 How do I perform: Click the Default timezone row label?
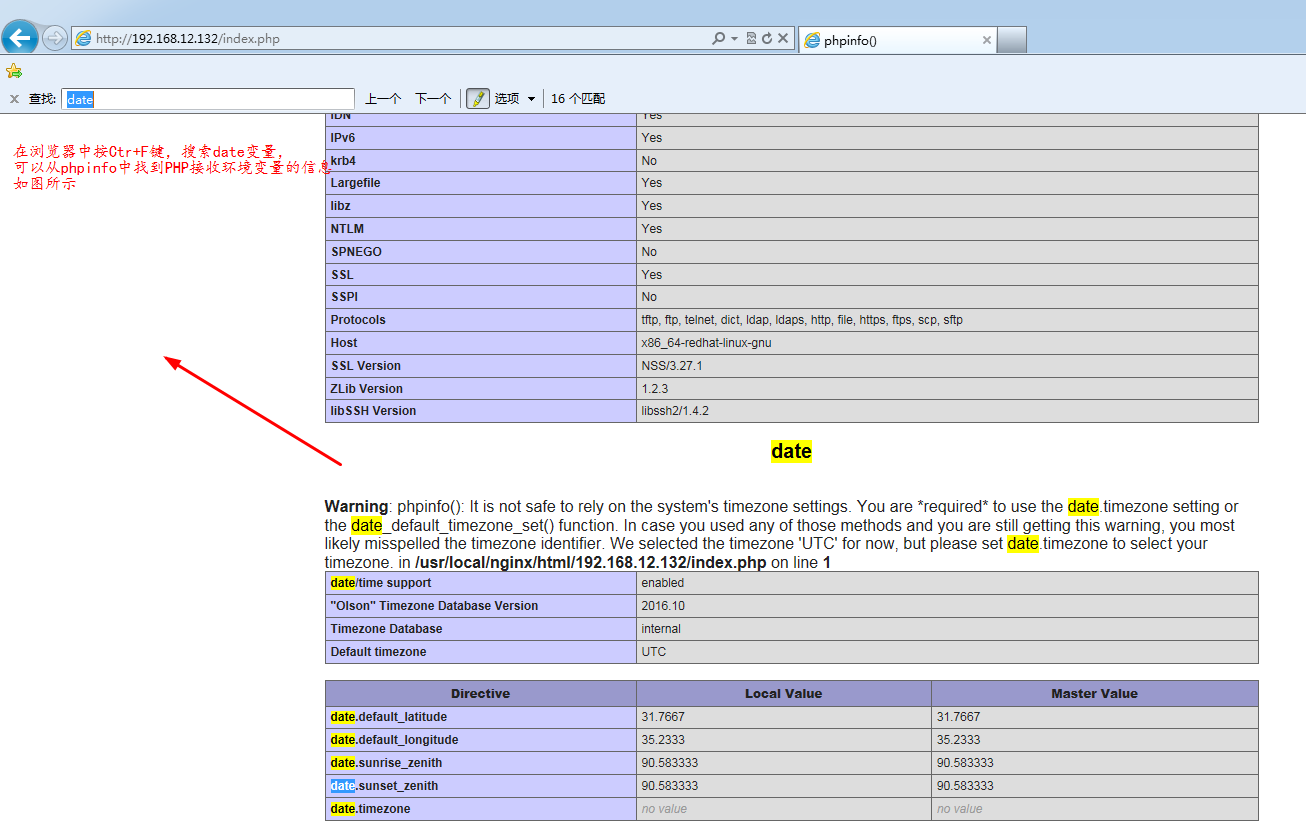coord(378,652)
